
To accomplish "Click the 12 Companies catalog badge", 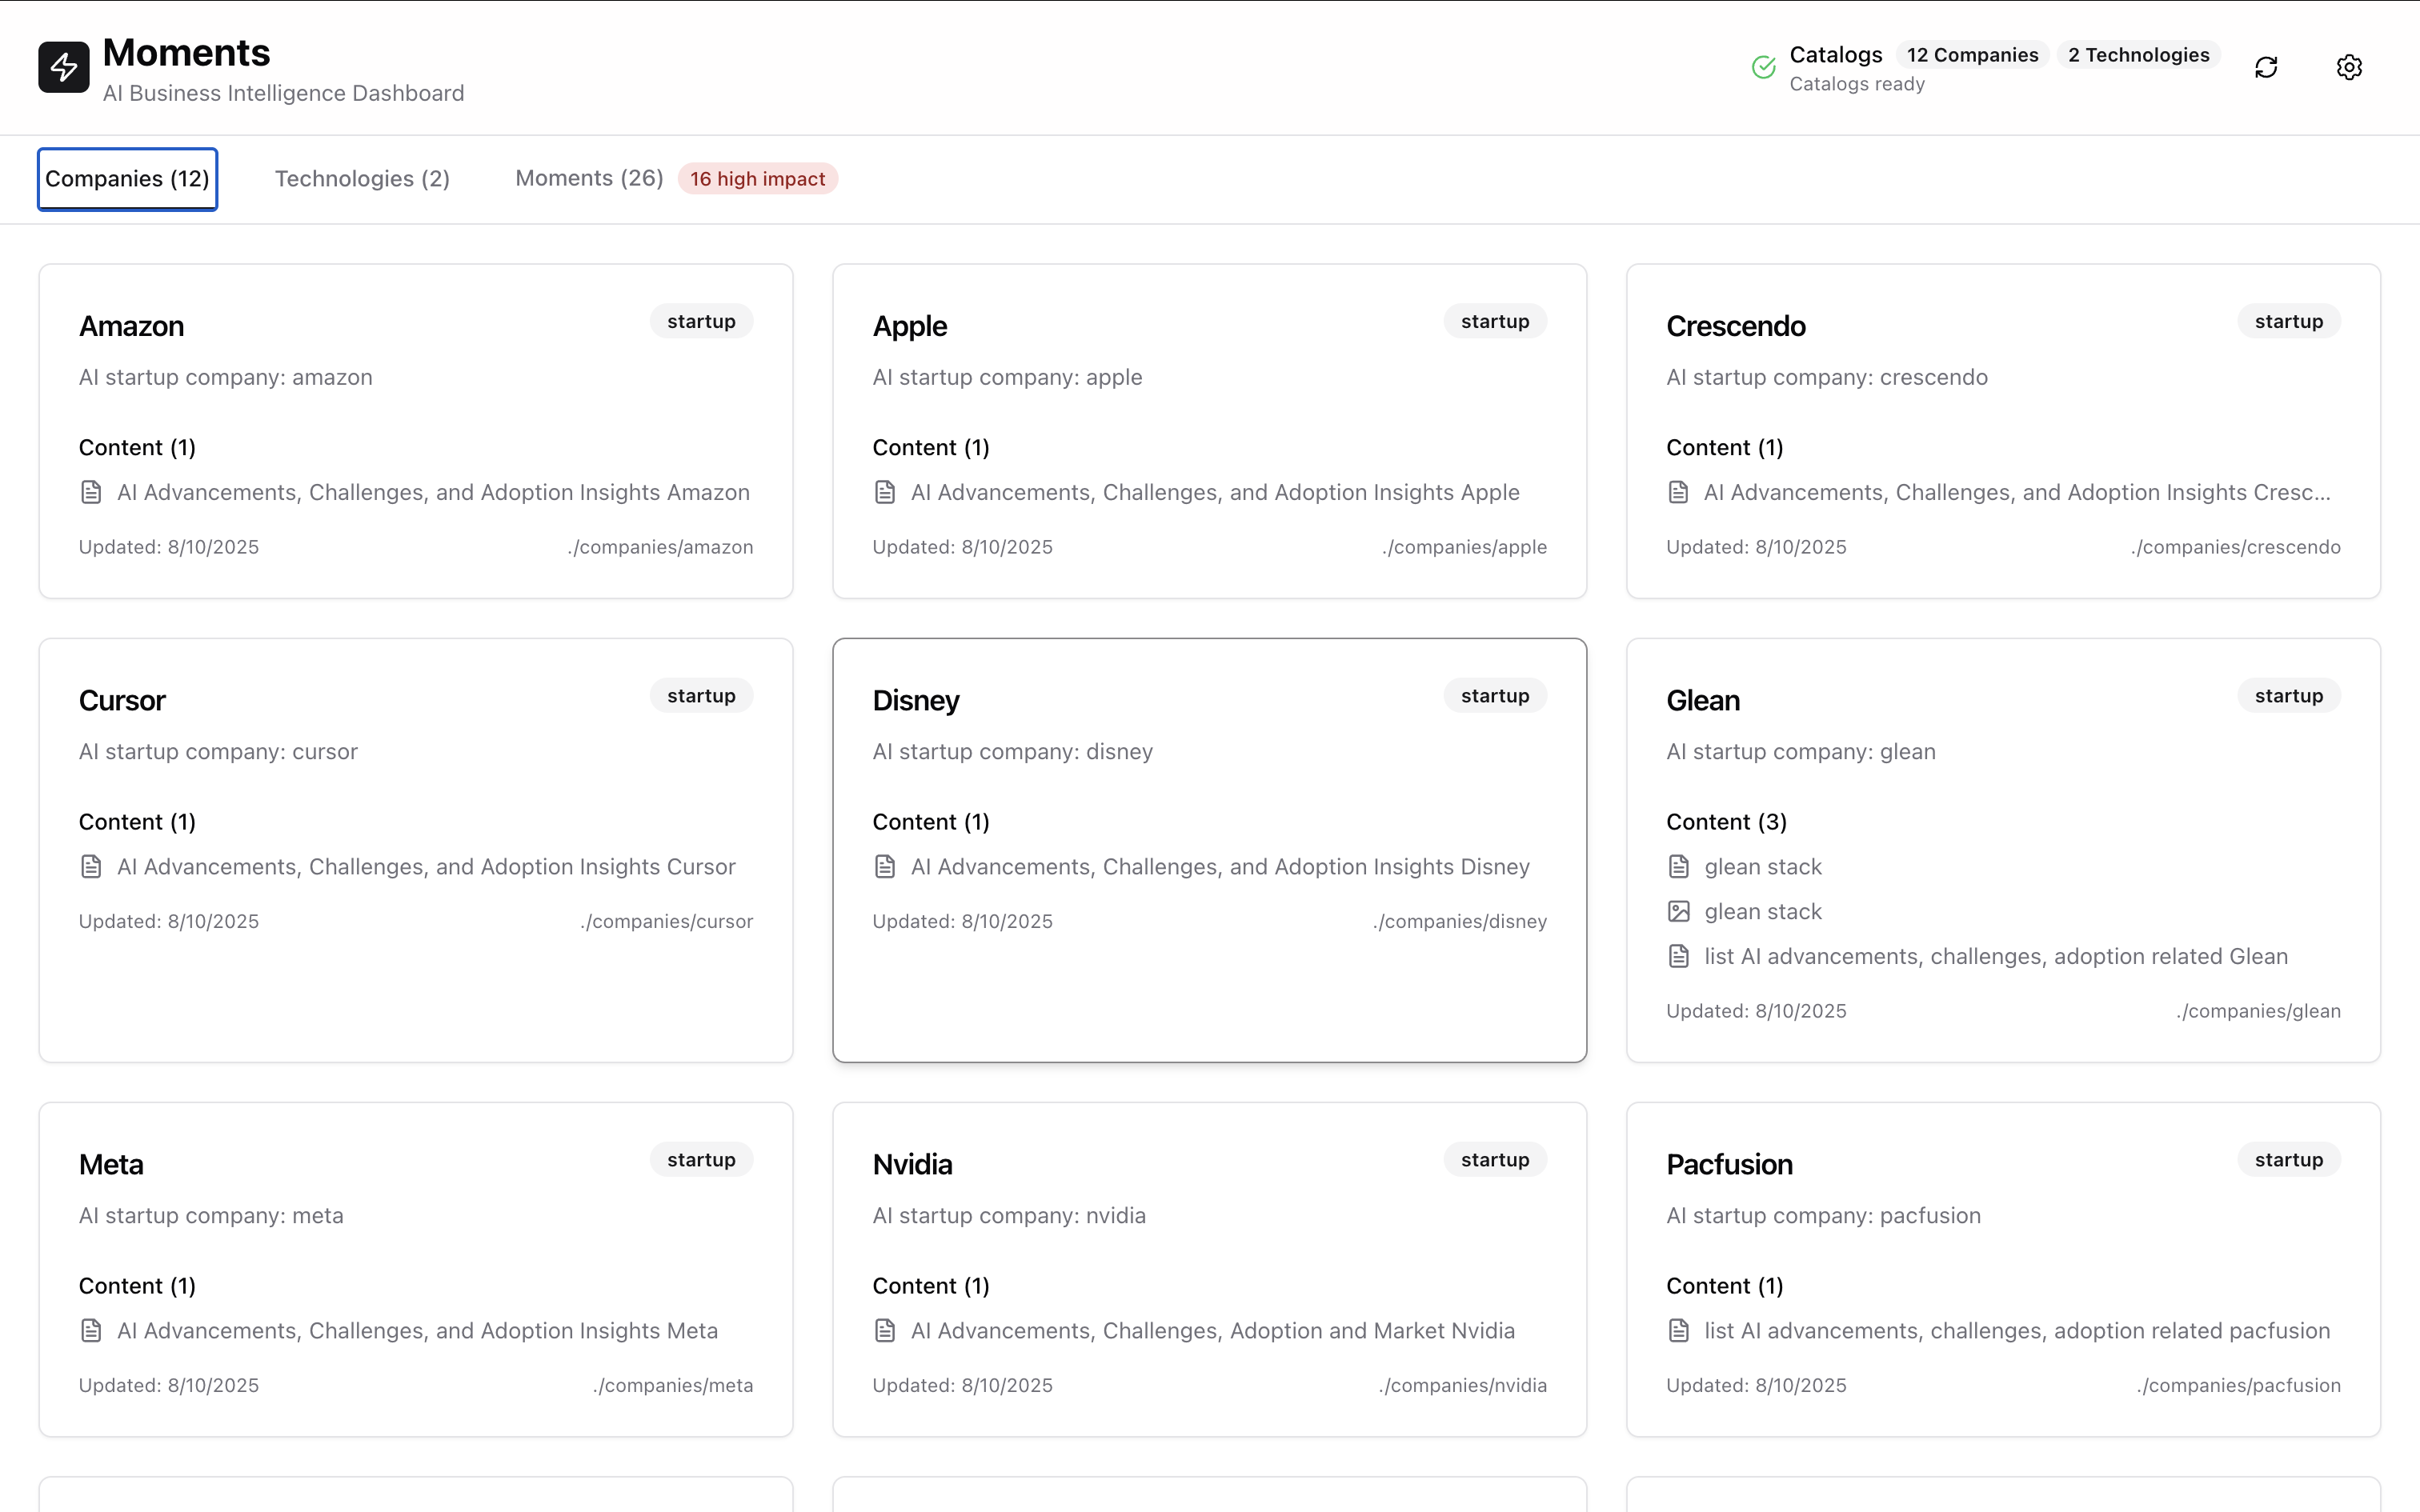I will tap(1971, 55).
